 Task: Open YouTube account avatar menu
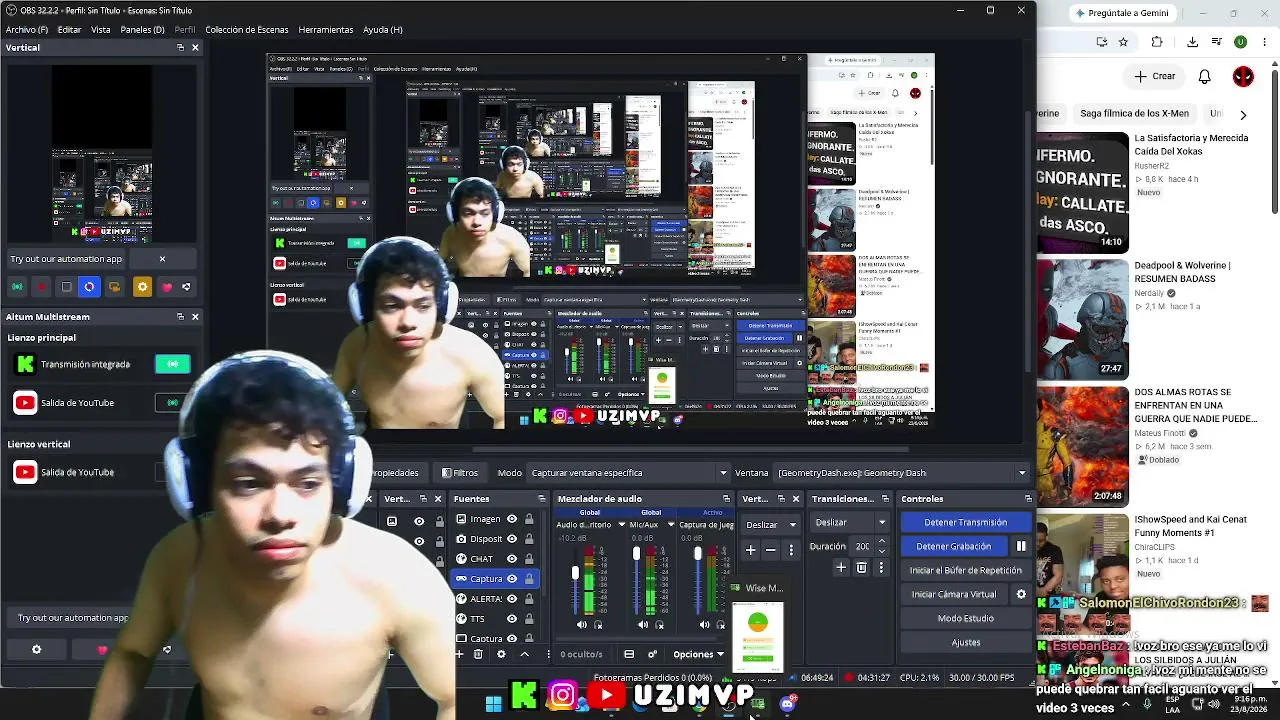pyautogui.click(x=1243, y=76)
